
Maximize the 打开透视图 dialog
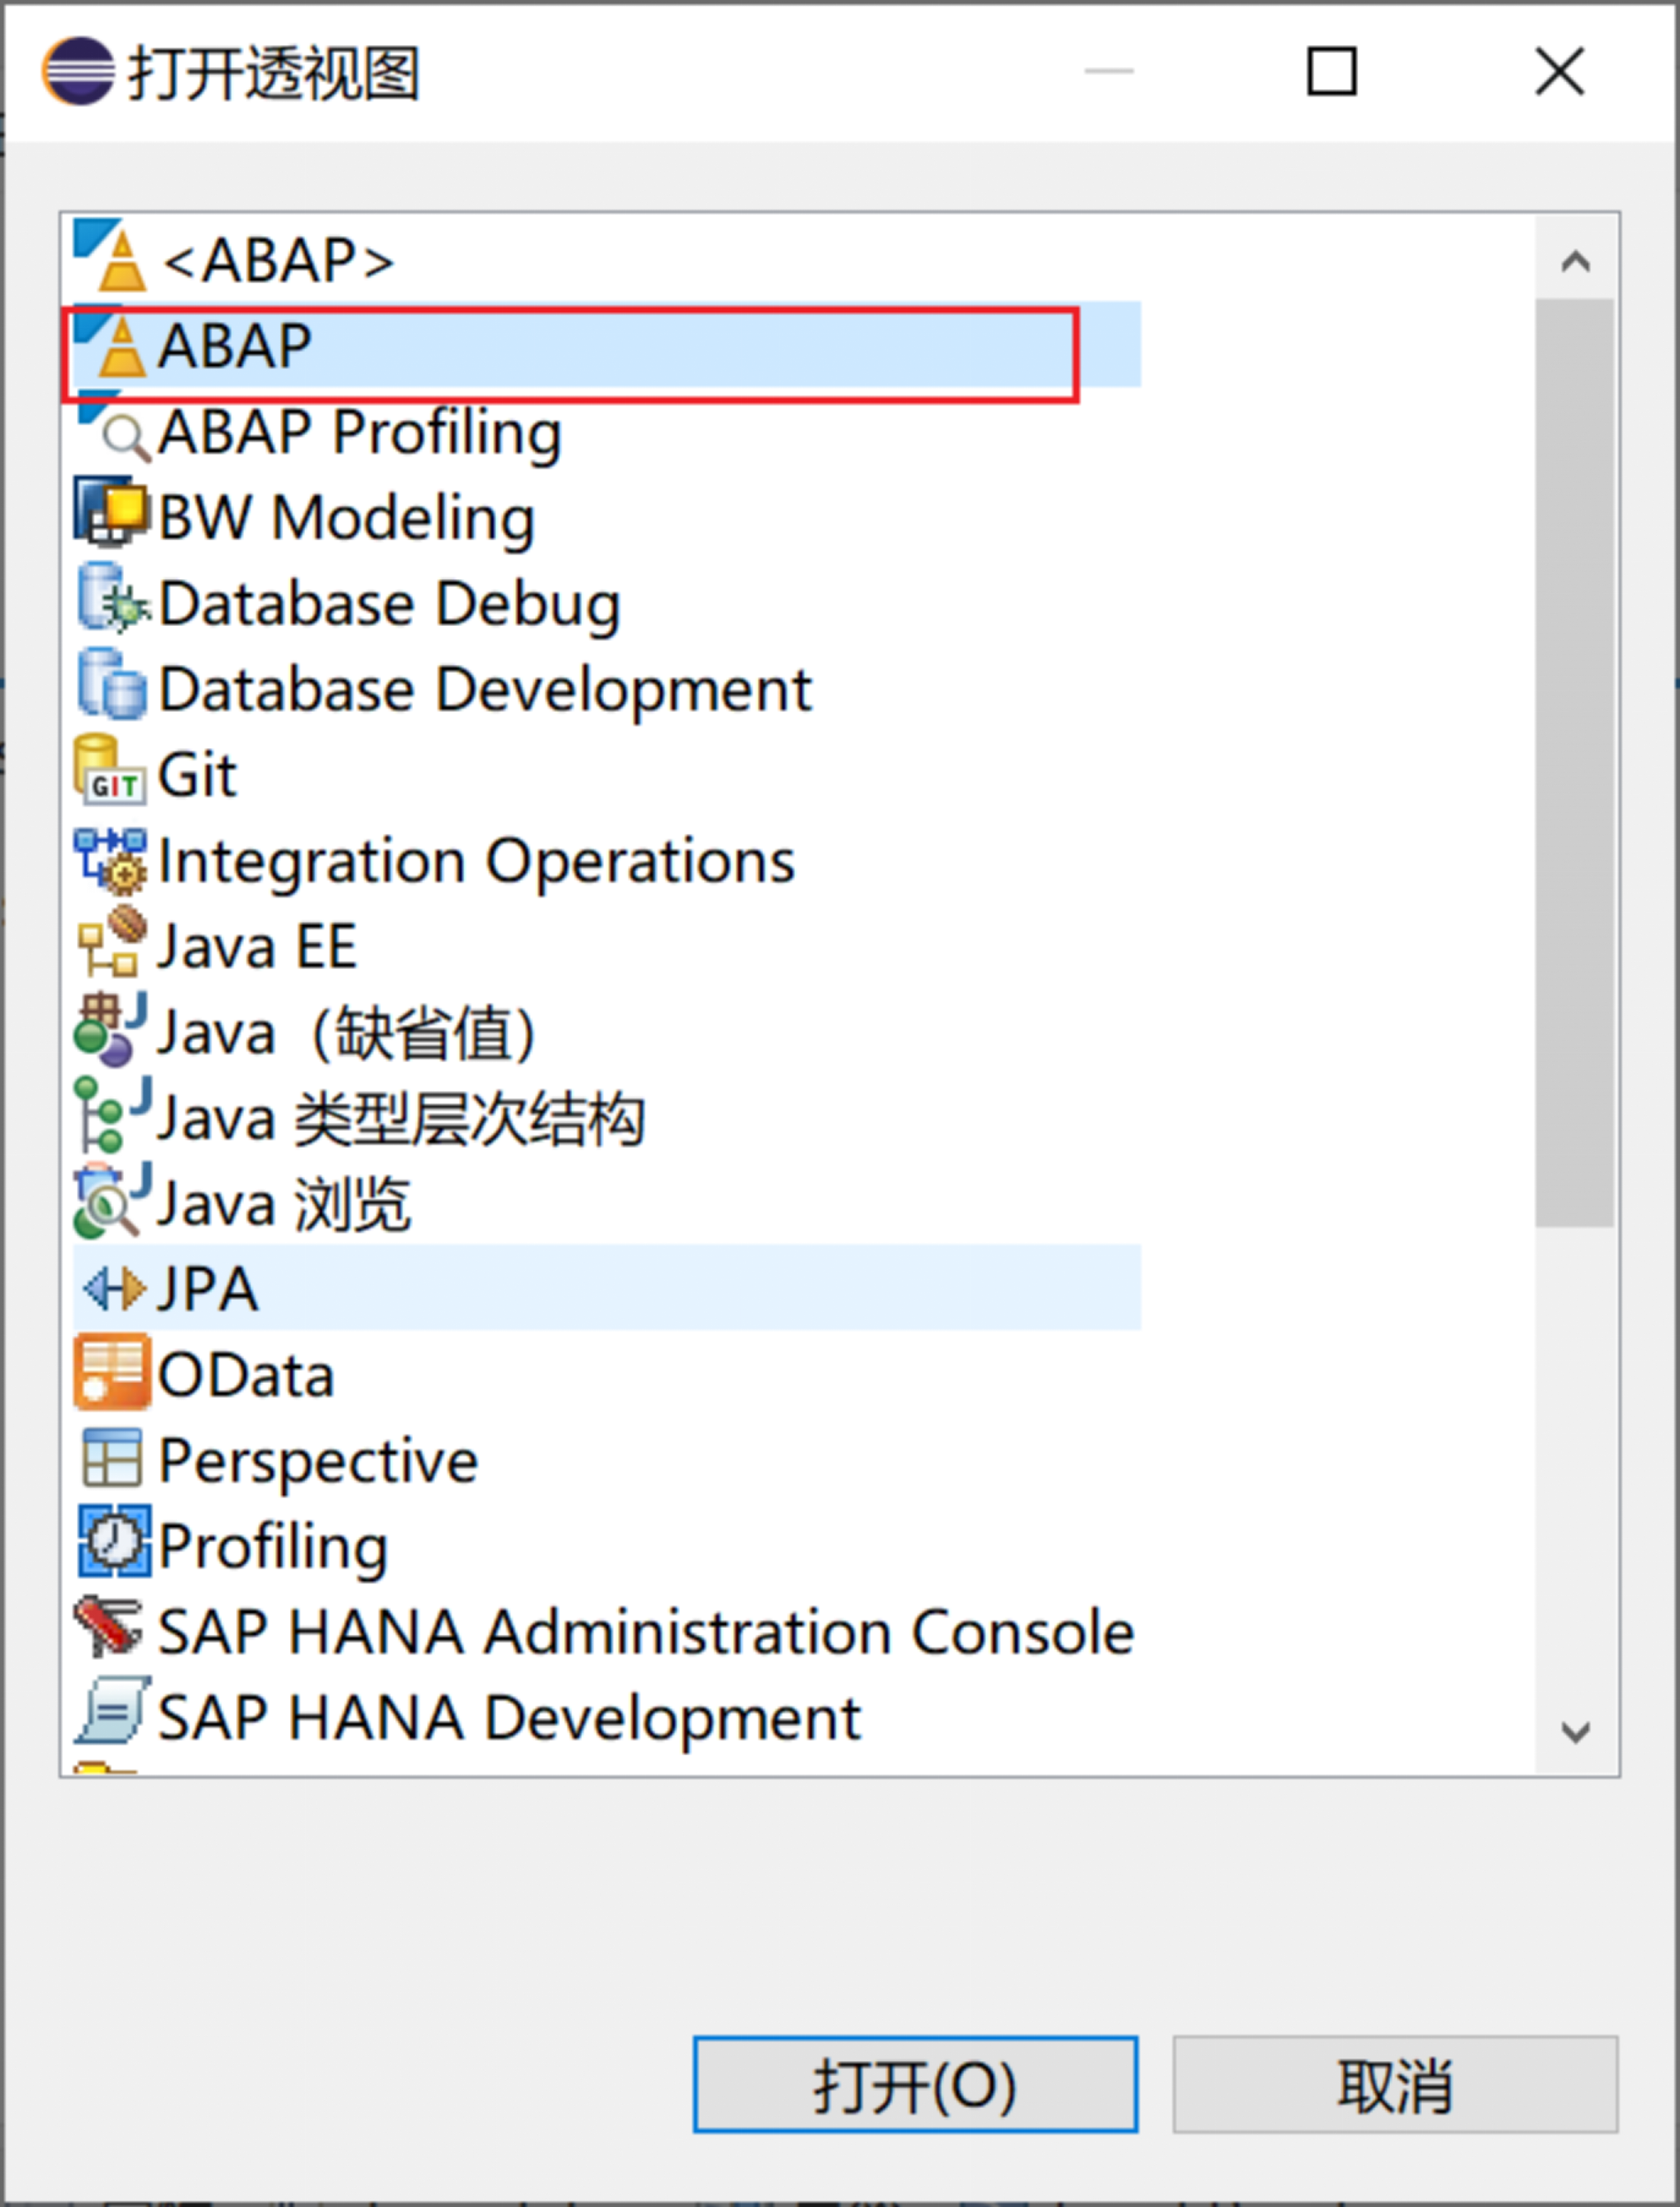tap(1332, 71)
